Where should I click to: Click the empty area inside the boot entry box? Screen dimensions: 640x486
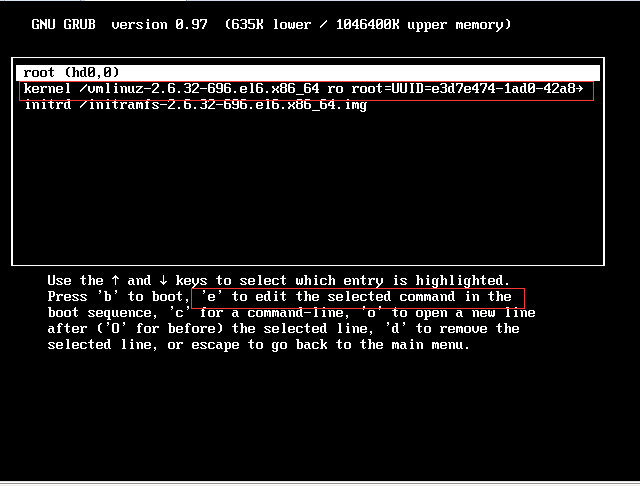coord(308,188)
